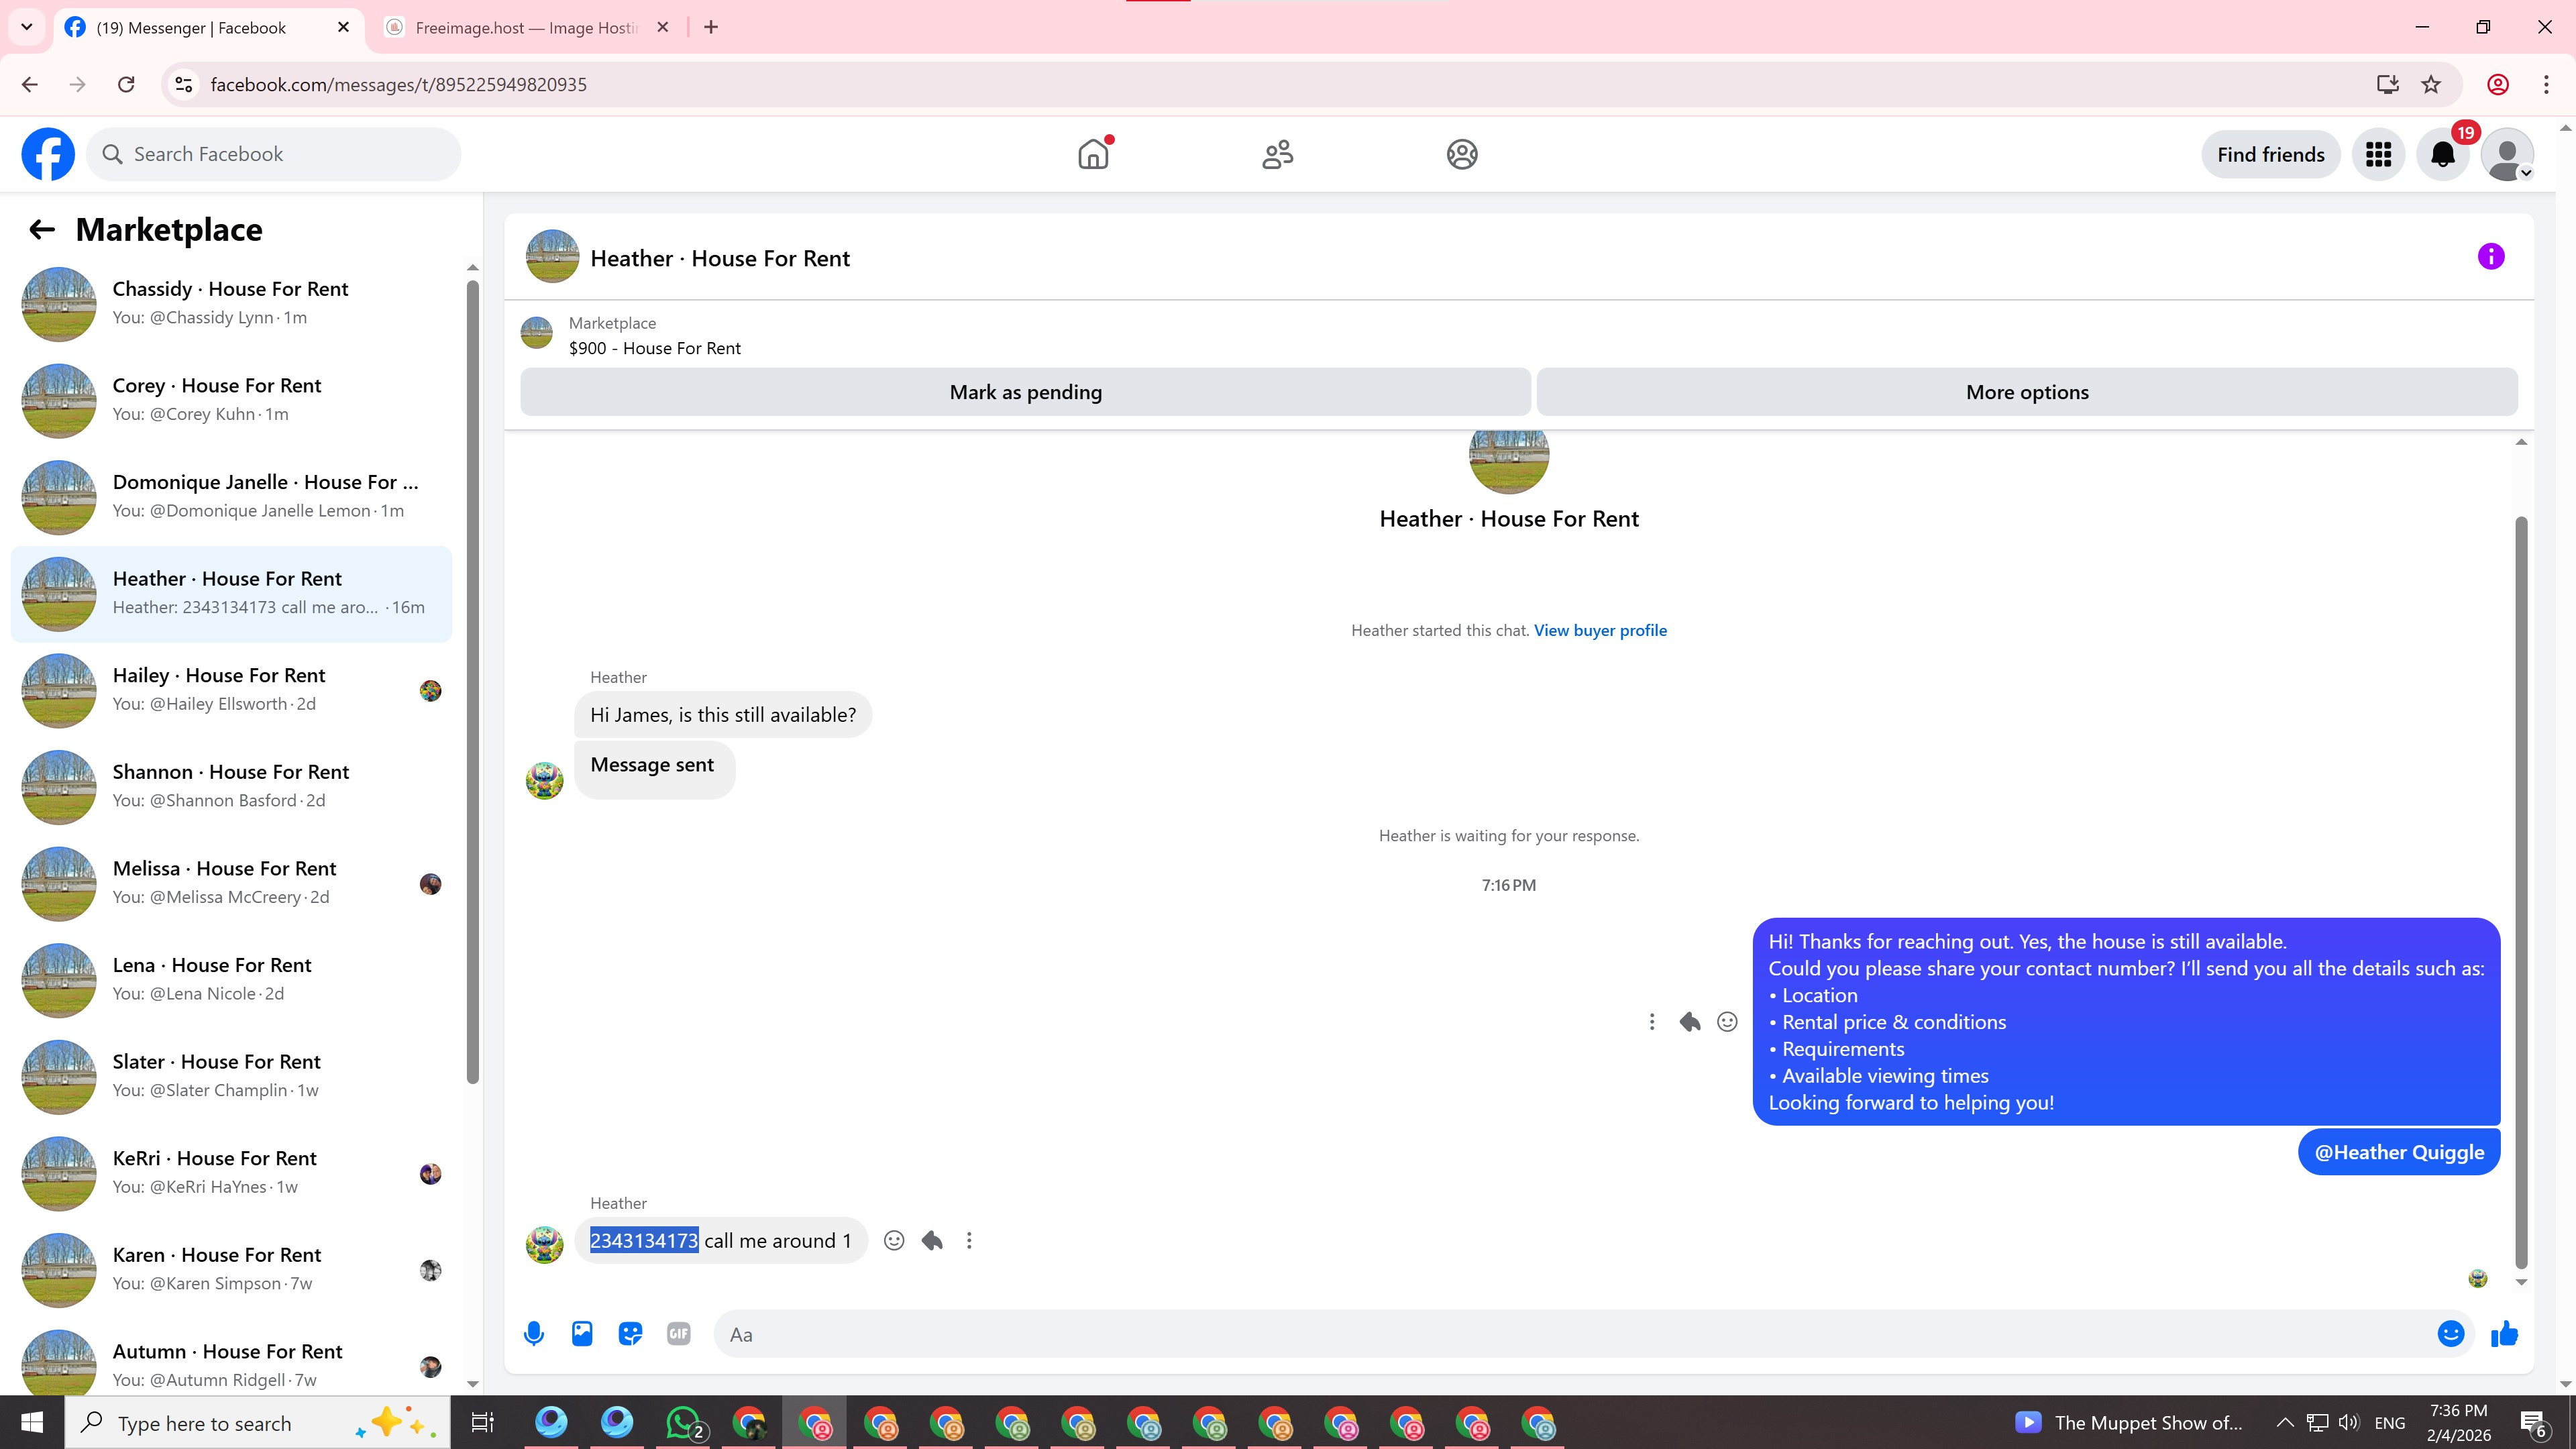This screenshot has width=2576, height=1449.
Task: Open View buyer profile link
Action: (1600, 630)
